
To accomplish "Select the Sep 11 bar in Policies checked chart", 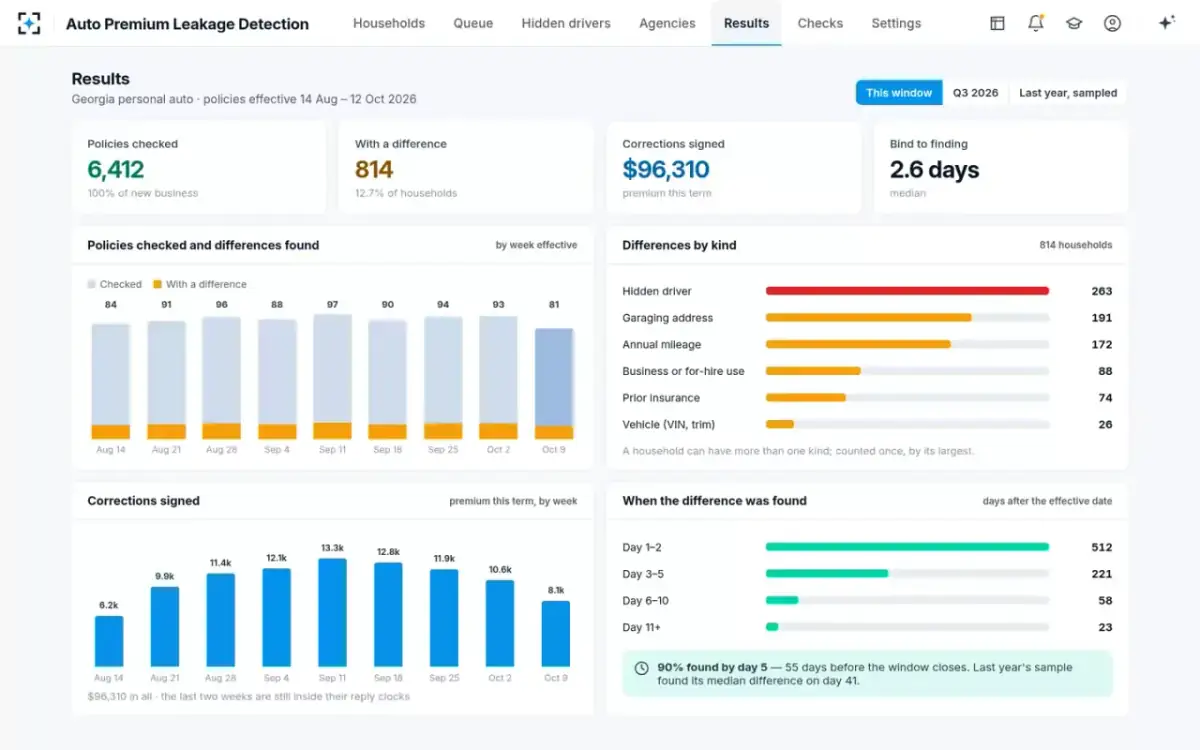I will pos(332,377).
